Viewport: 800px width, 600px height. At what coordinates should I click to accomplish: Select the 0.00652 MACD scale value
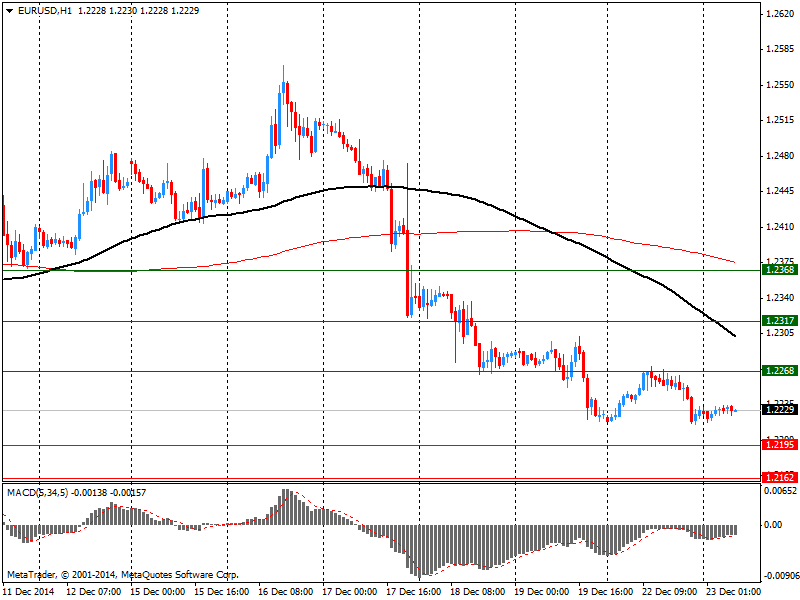tap(781, 491)
